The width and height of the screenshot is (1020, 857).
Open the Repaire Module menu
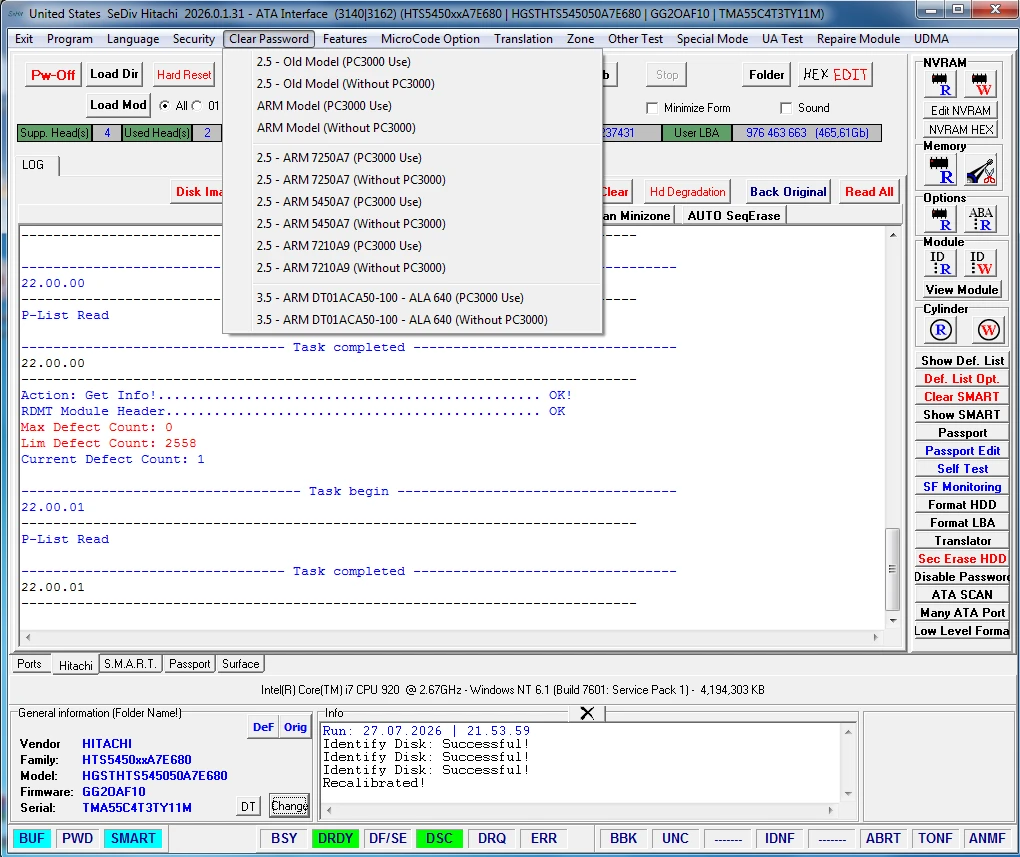coord(858,39)
